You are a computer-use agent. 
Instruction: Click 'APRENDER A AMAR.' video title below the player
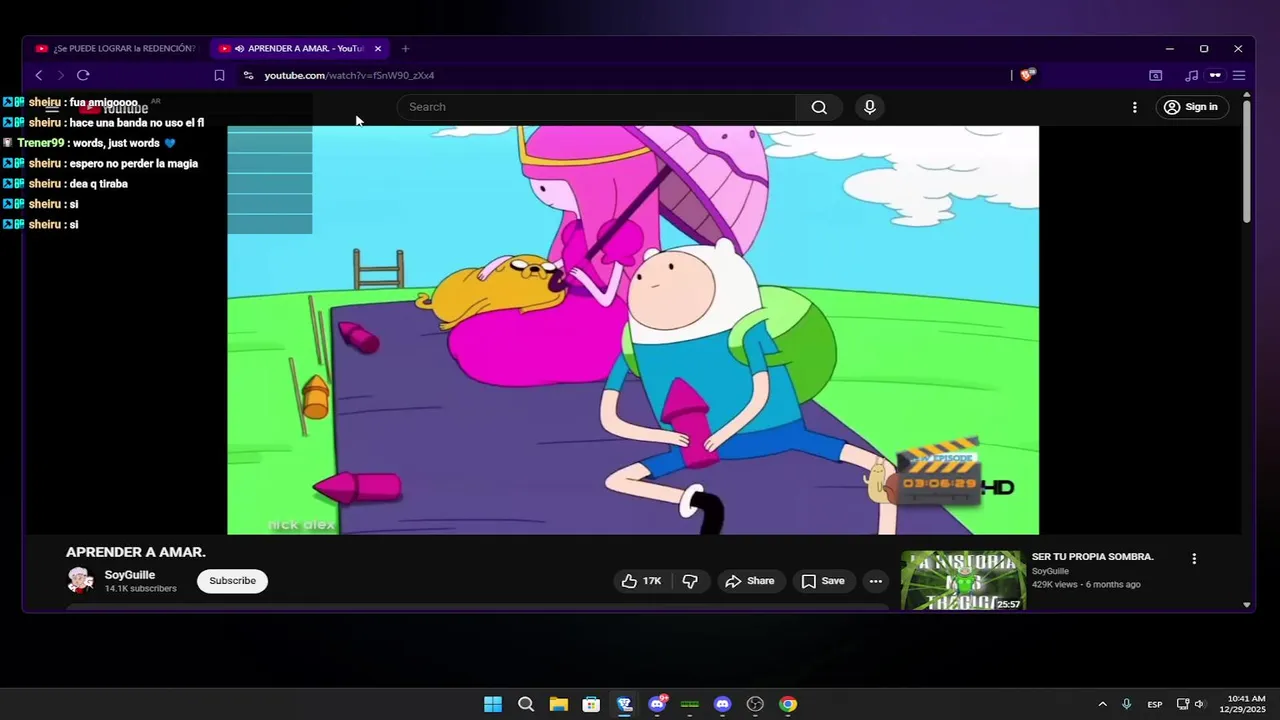pos(136,552)
